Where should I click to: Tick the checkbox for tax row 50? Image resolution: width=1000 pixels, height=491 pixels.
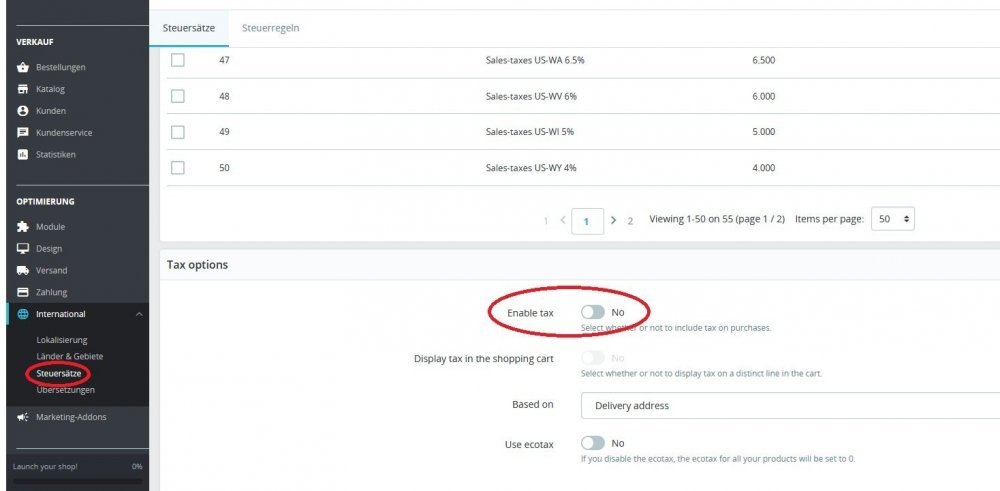tap(178, 168)
